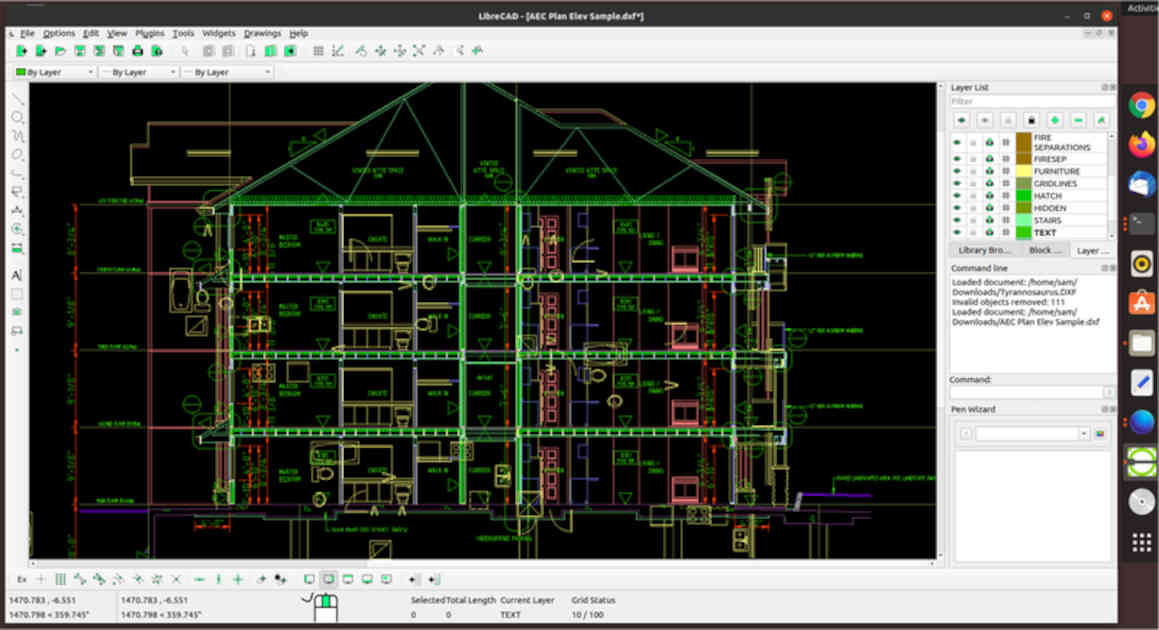The width and height of the screenshot is (1159, 630).
Task: Select the Text tool
Action: (15, 277)
